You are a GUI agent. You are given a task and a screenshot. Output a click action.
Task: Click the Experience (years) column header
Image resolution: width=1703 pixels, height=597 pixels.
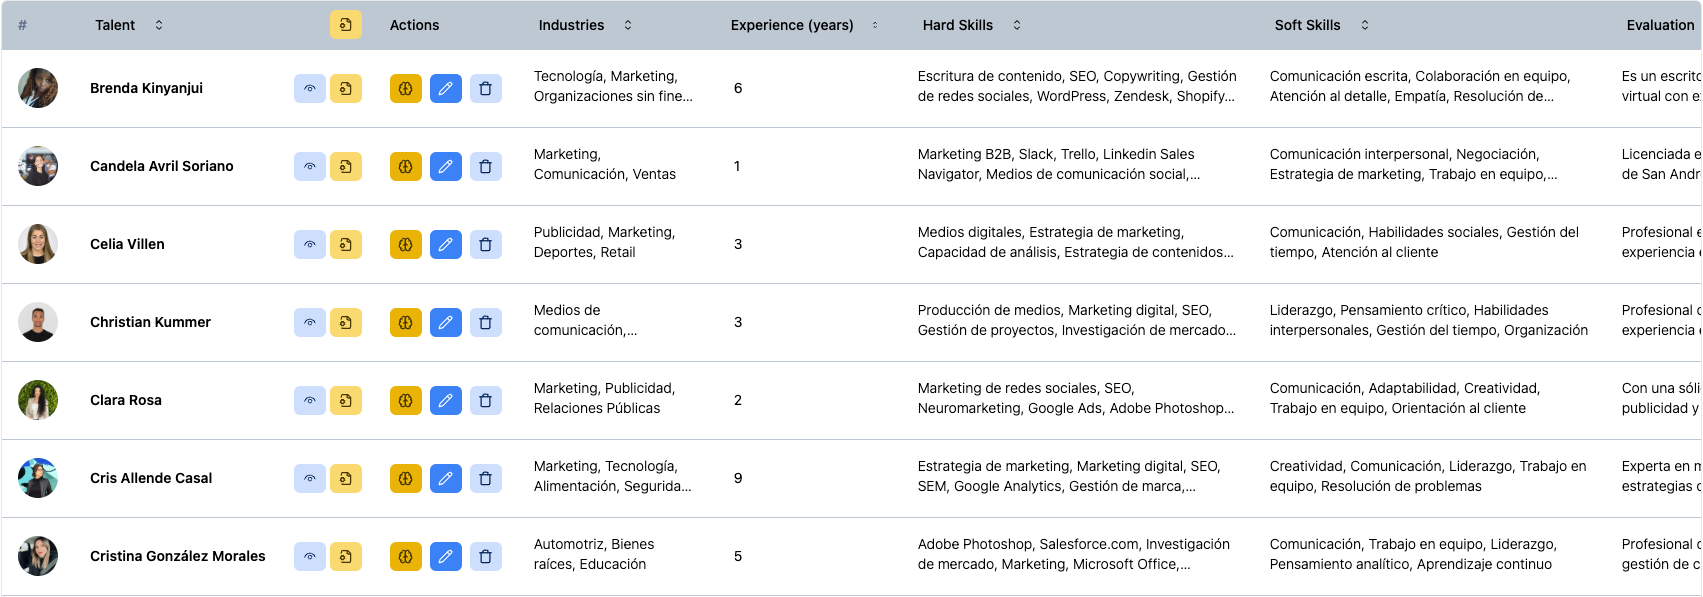(x=791, y=25)
